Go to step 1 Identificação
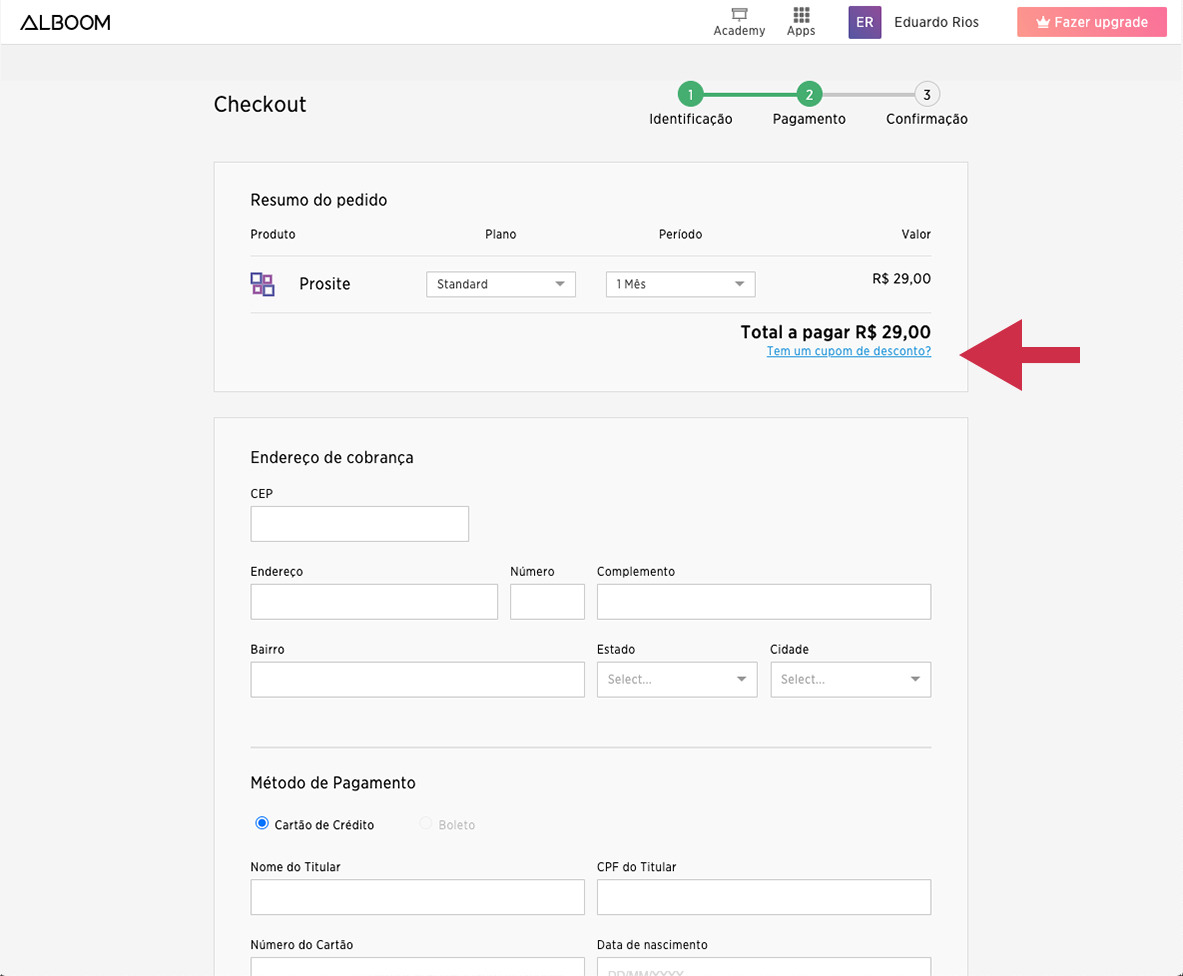 click(690, 95)
